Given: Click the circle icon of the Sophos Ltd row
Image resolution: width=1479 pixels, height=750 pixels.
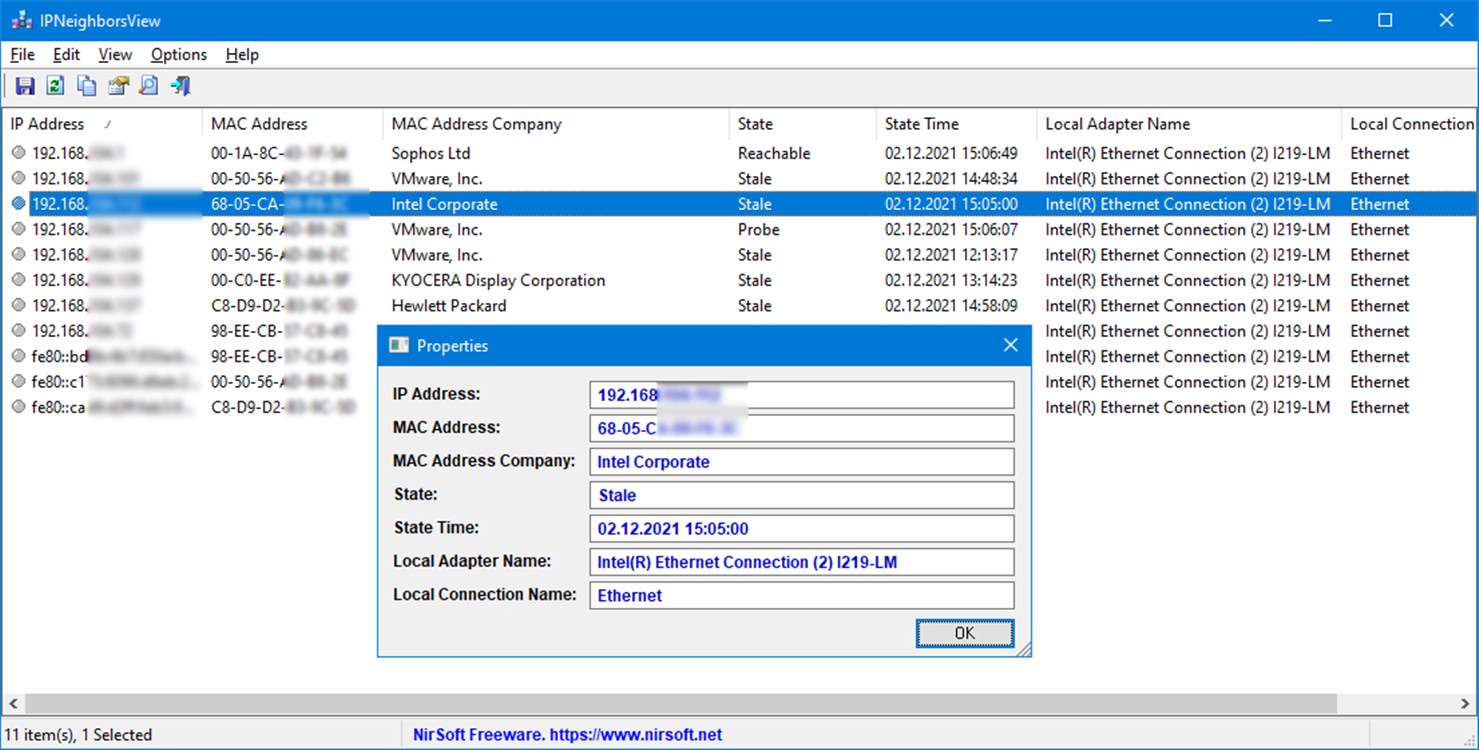Looking at the screenshot, I should click(x=18, y=153).
